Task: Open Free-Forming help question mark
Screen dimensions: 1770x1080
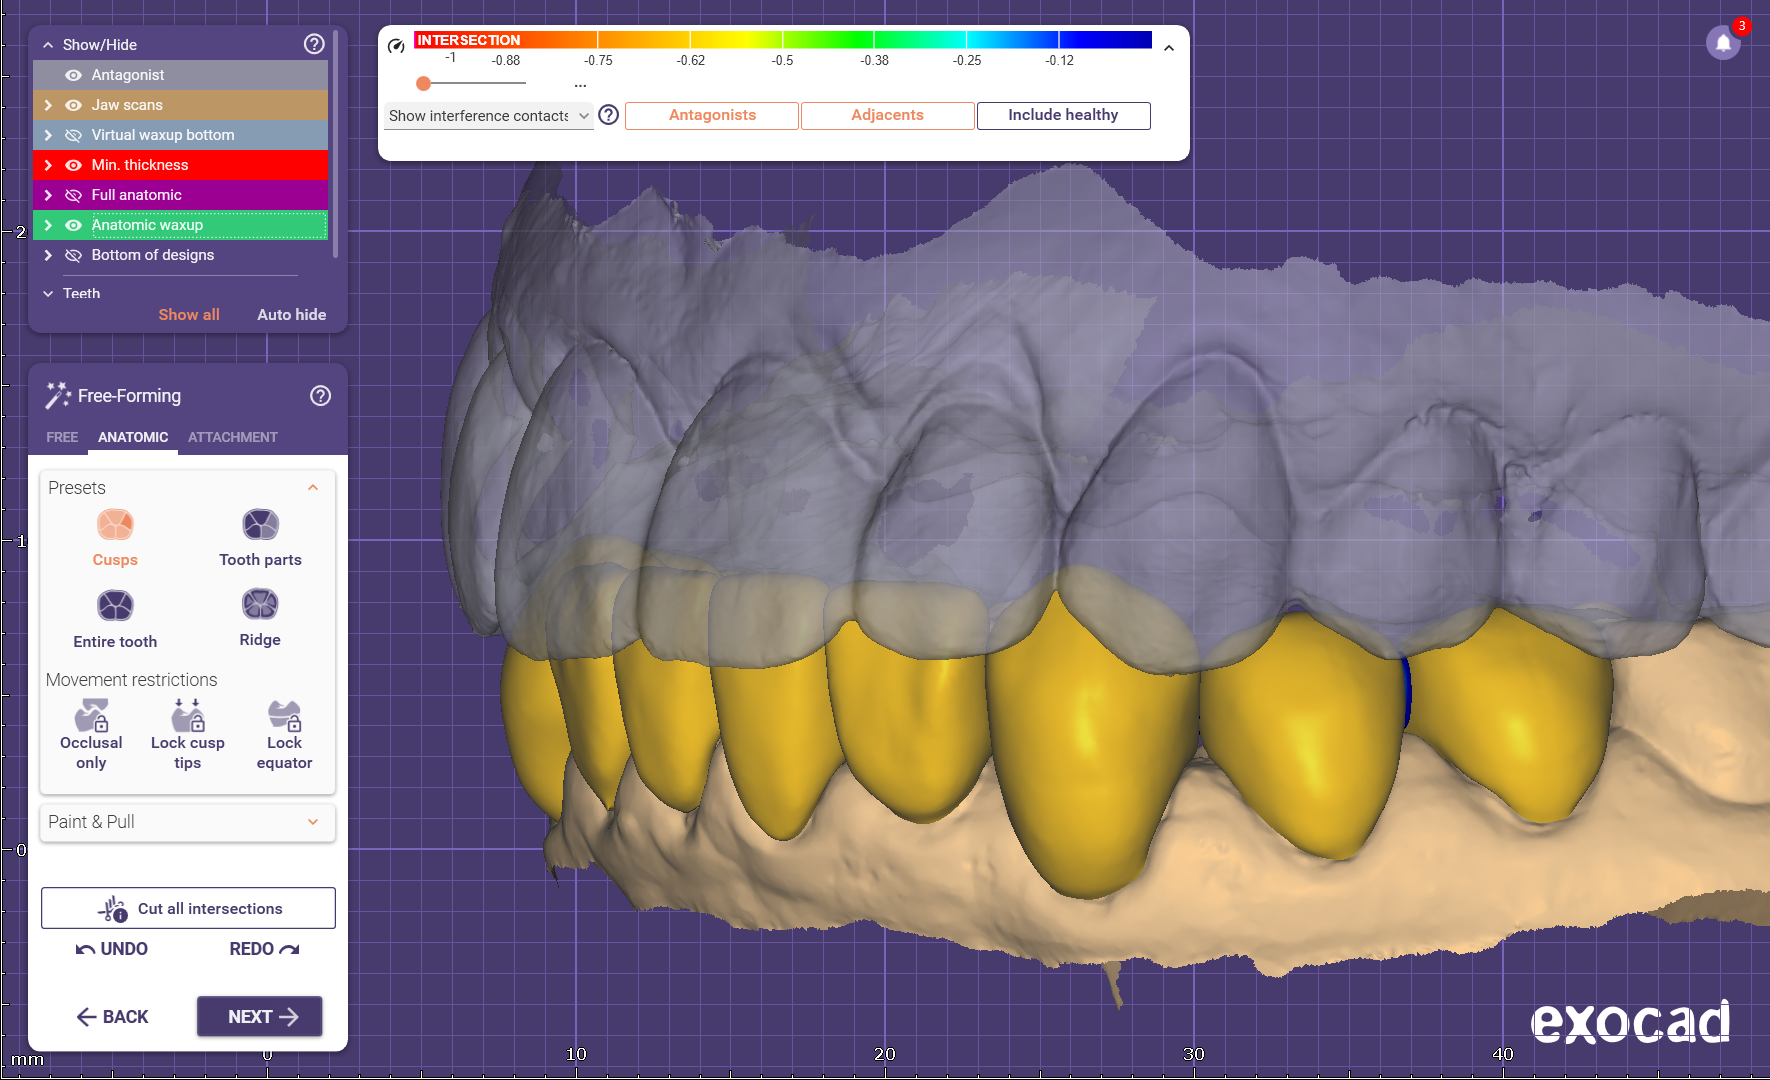Action: coord(320,396)
